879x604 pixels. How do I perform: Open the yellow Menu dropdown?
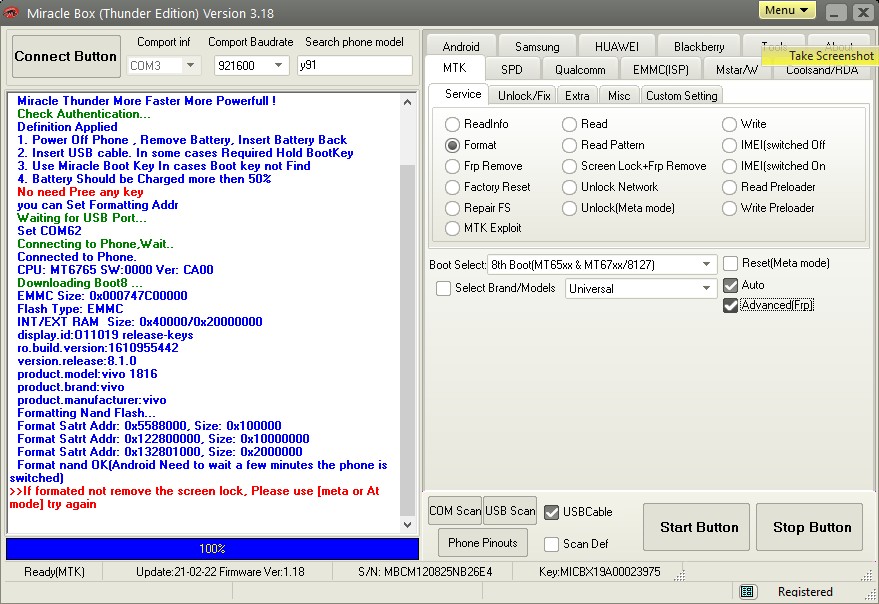pyautogui.click(x=787, y=10)
